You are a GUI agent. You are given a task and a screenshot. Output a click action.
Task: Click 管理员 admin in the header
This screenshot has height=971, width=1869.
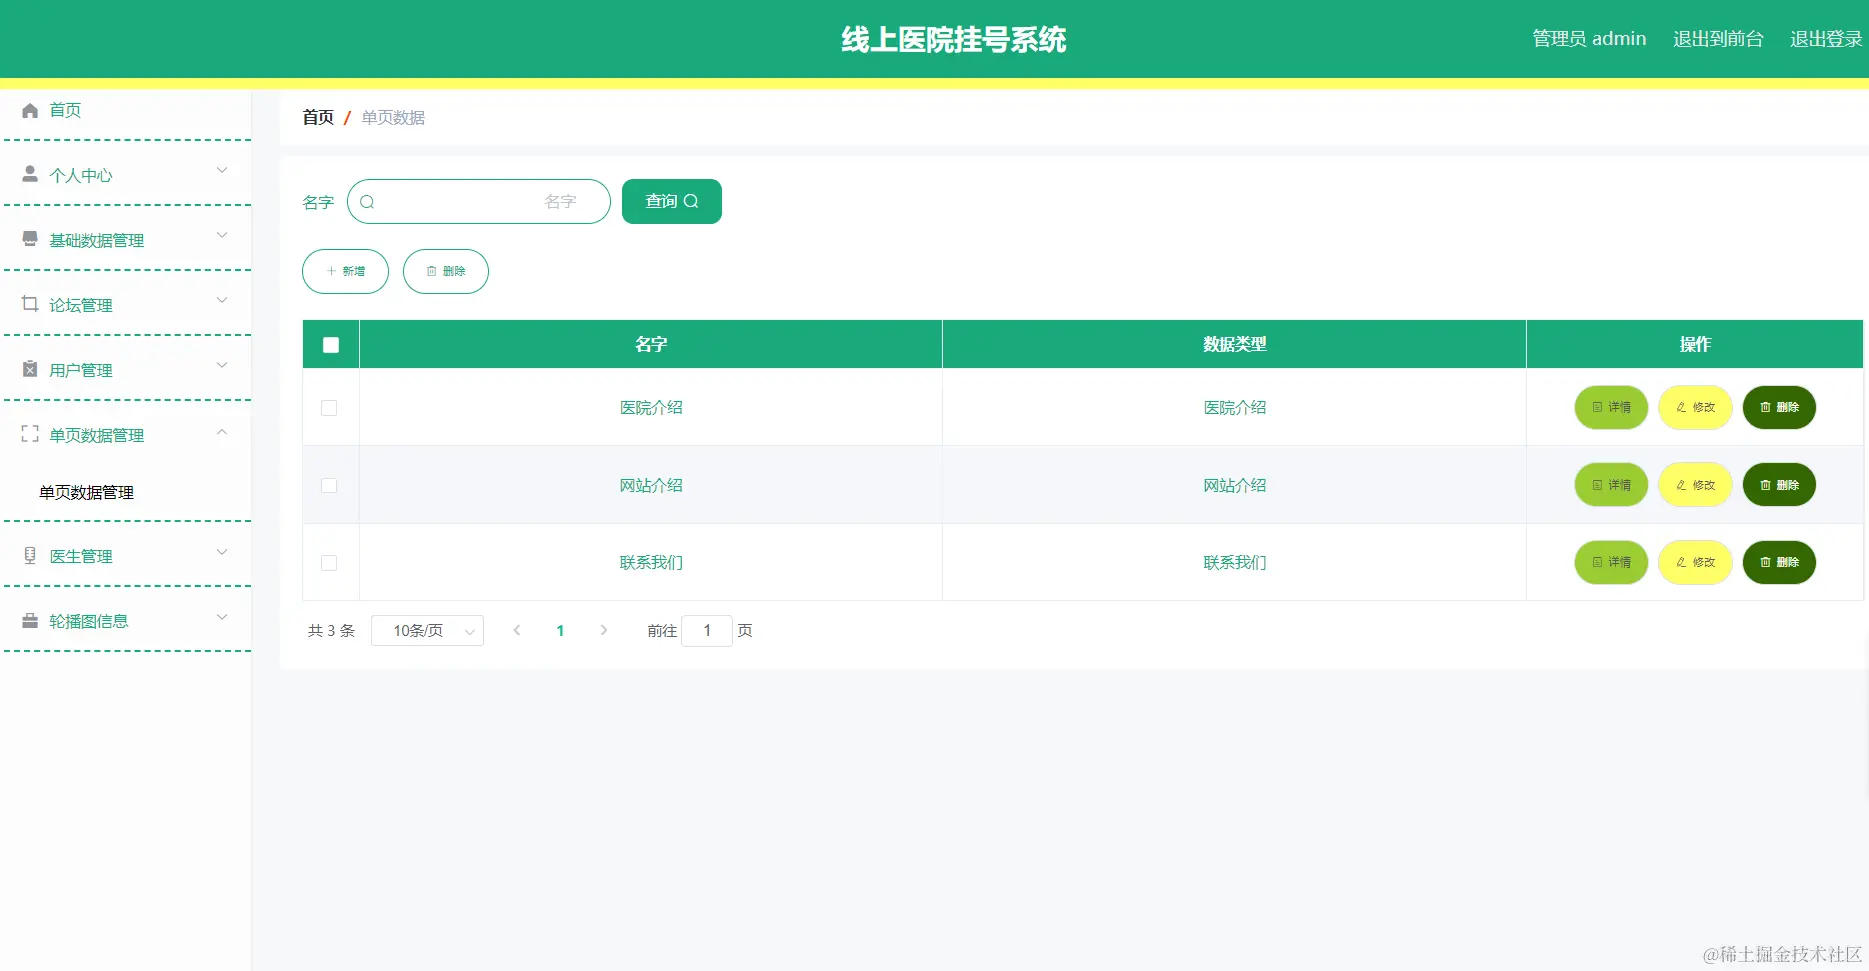pos(1589,39)
